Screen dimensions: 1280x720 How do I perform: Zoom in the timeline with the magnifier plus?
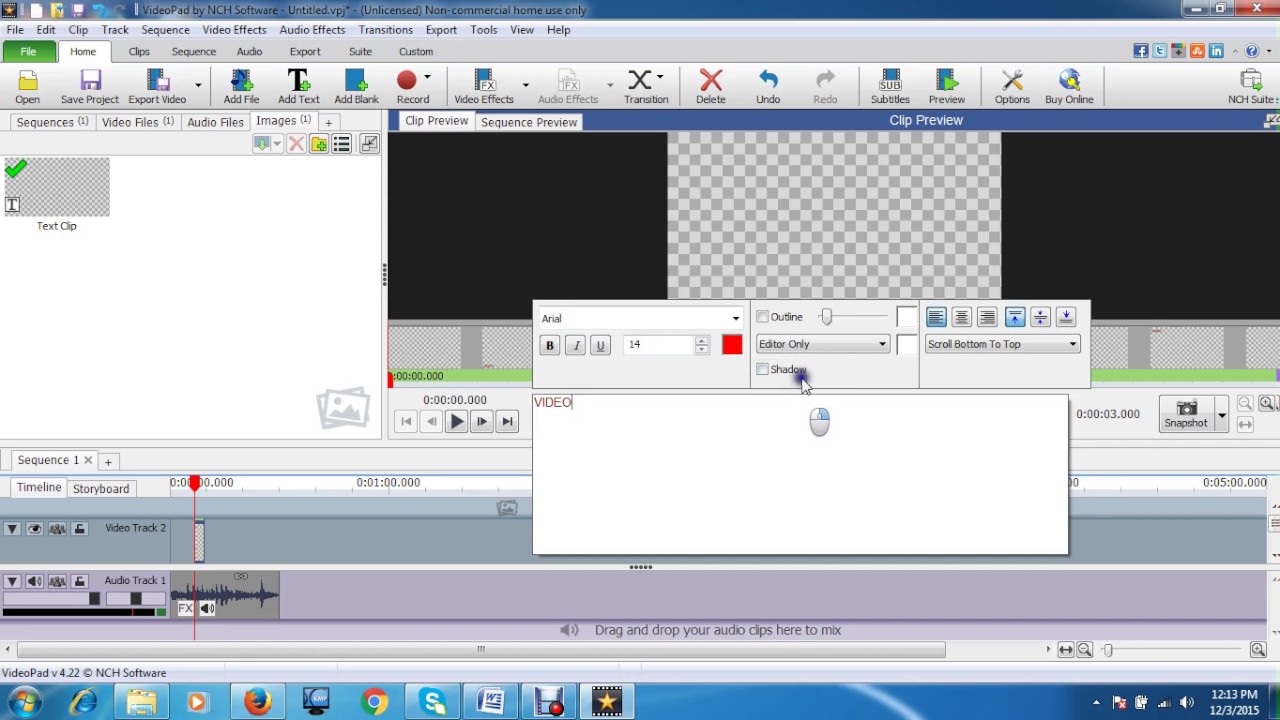pyautogui.click(x=1258, y=650)
